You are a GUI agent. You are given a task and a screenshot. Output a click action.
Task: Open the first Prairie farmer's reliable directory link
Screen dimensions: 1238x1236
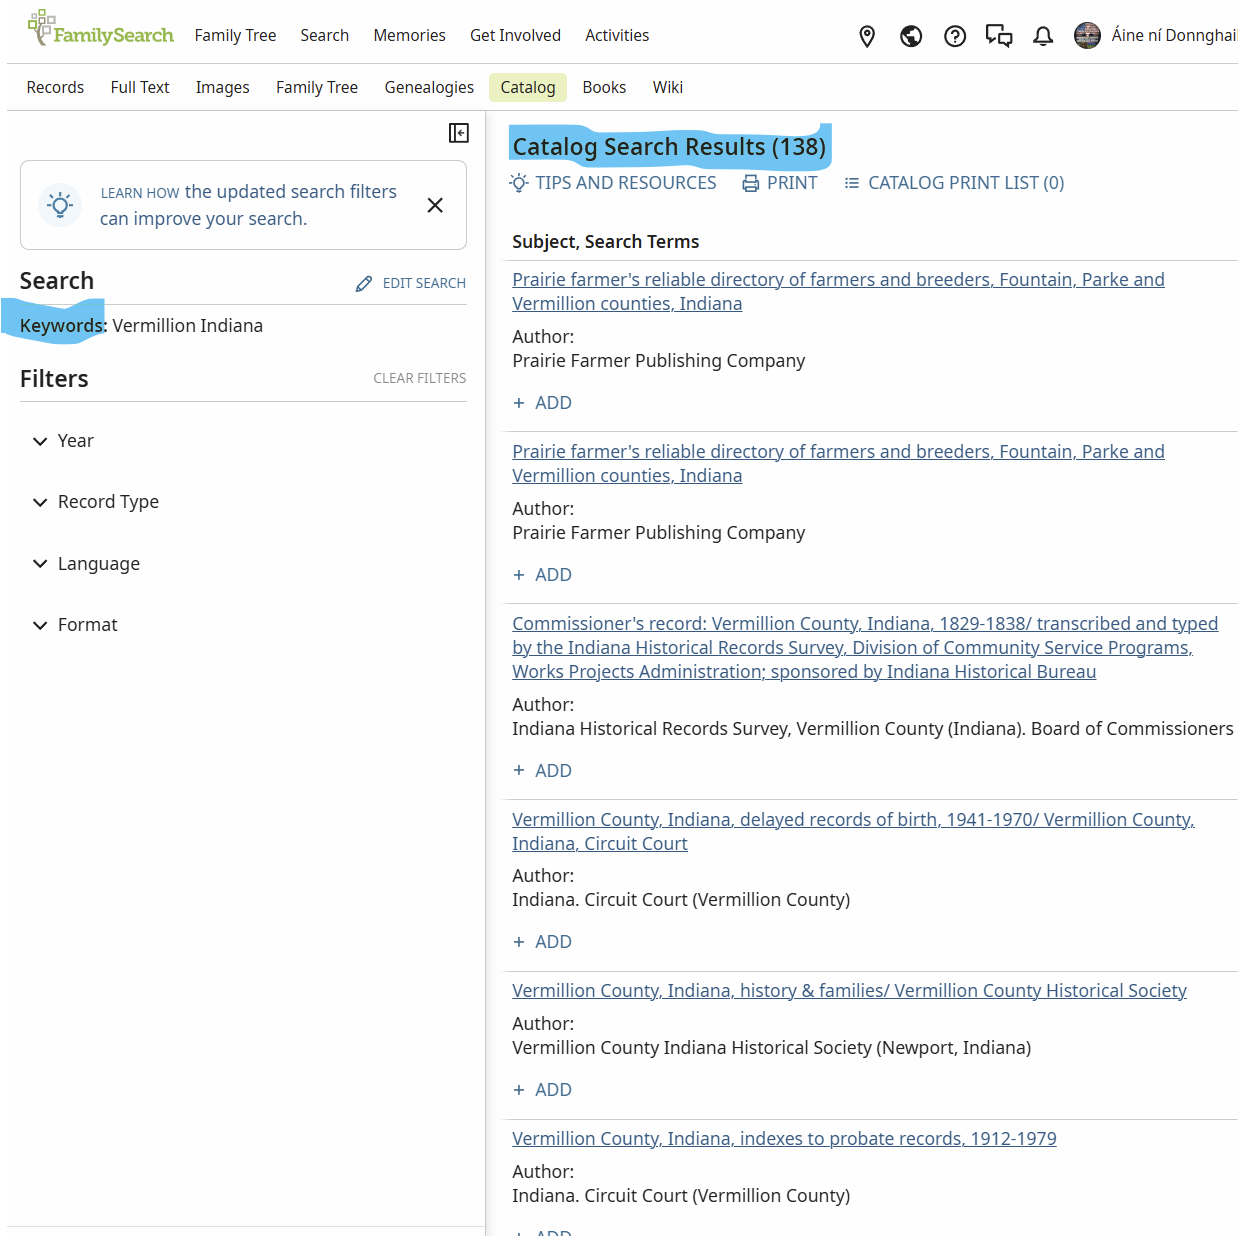(838, 292)
